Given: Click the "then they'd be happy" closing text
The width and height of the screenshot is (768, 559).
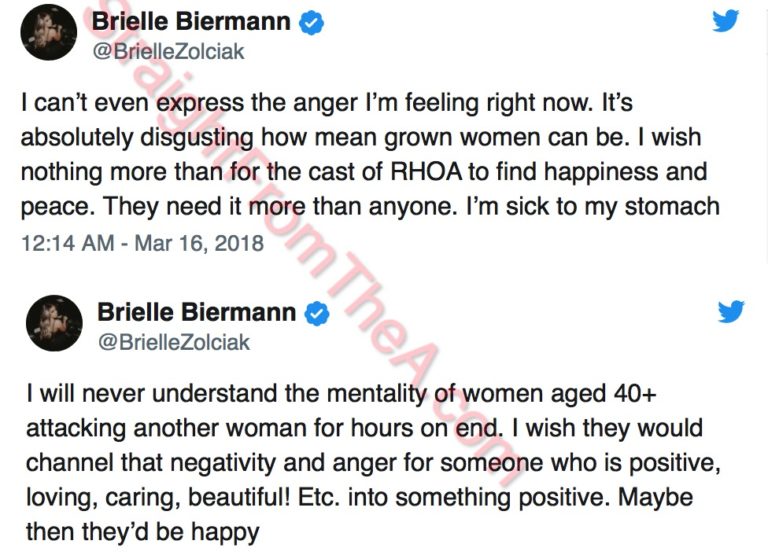Looking at the screenshot, I should click(x=140, y=531).
